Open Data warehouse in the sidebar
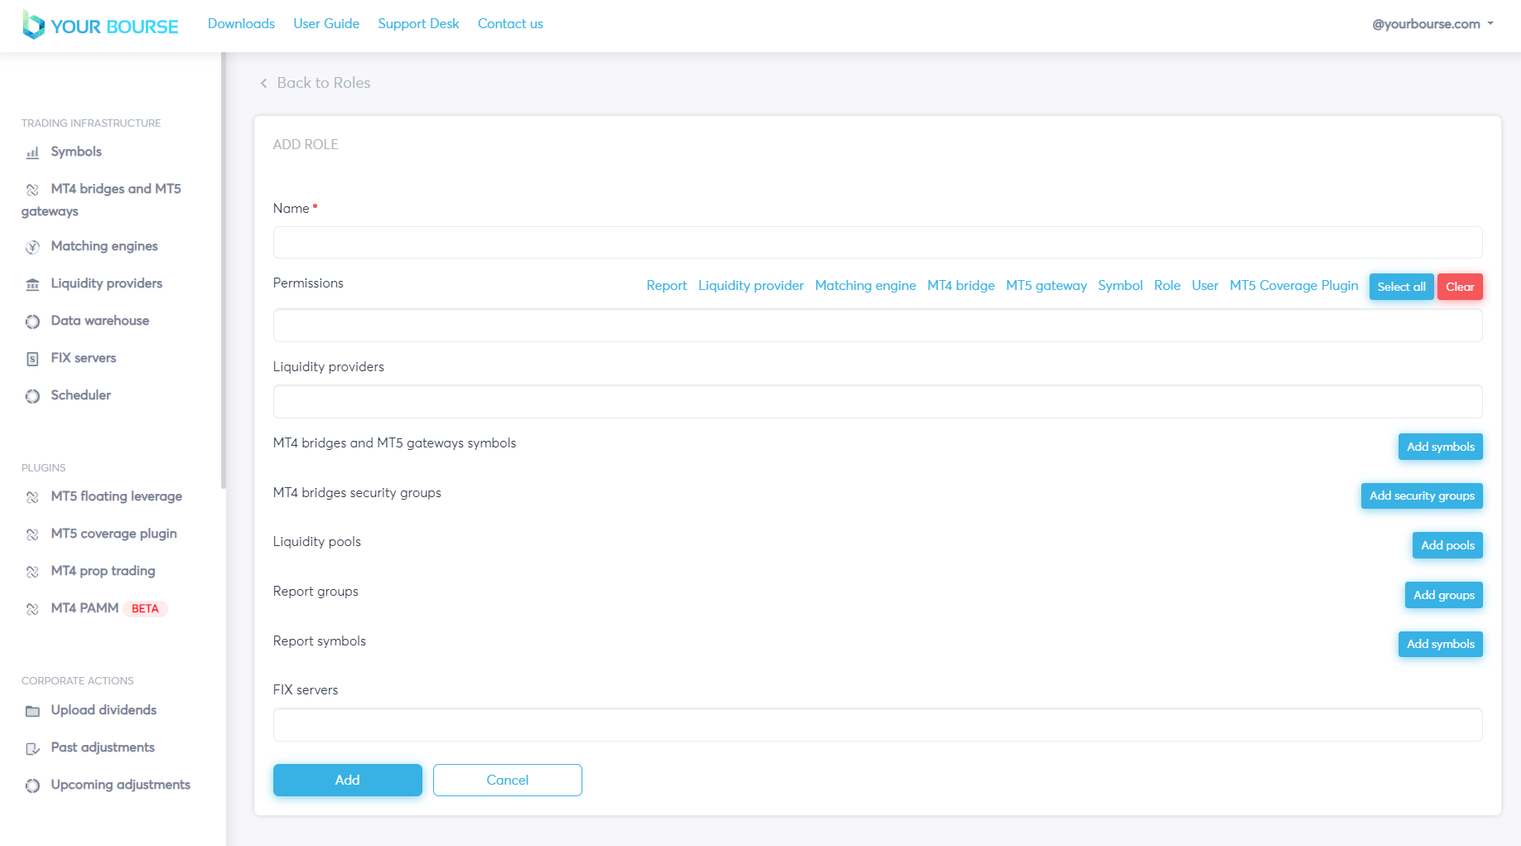The image size is (1521, 846). click(x=100, y=321)
